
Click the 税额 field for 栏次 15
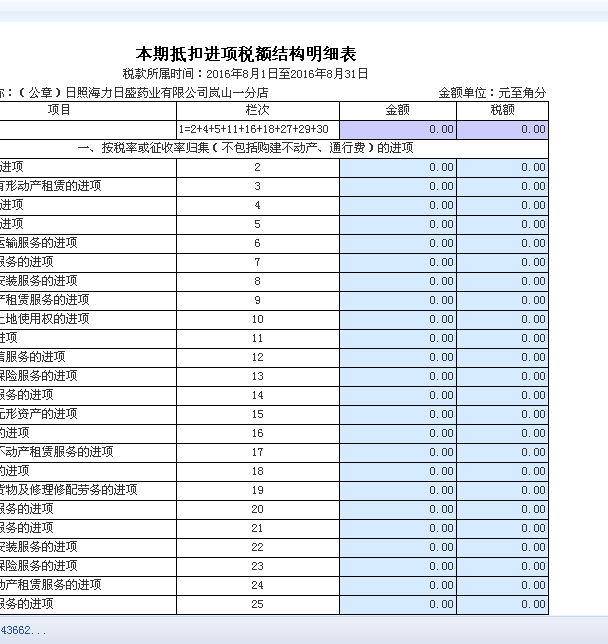(502, 414)
